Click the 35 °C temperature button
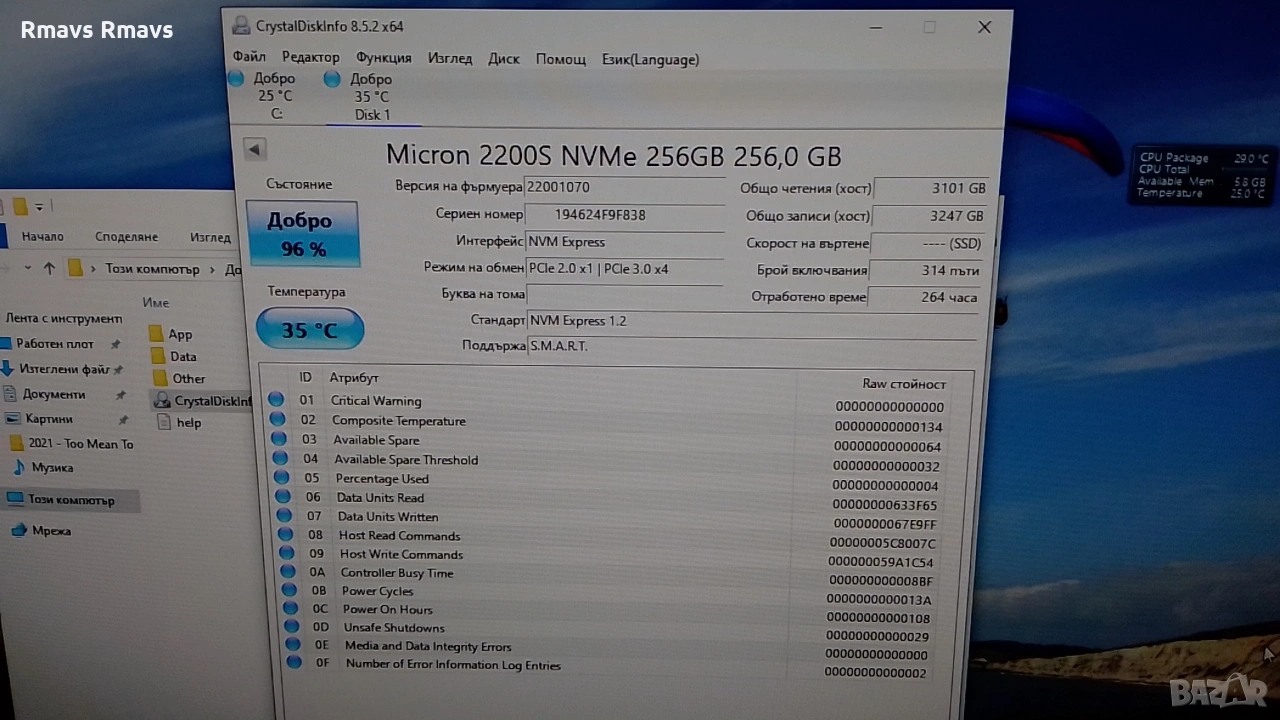Image resolution: width=1280 pixels, height=720 pixels. click(309, 329)
